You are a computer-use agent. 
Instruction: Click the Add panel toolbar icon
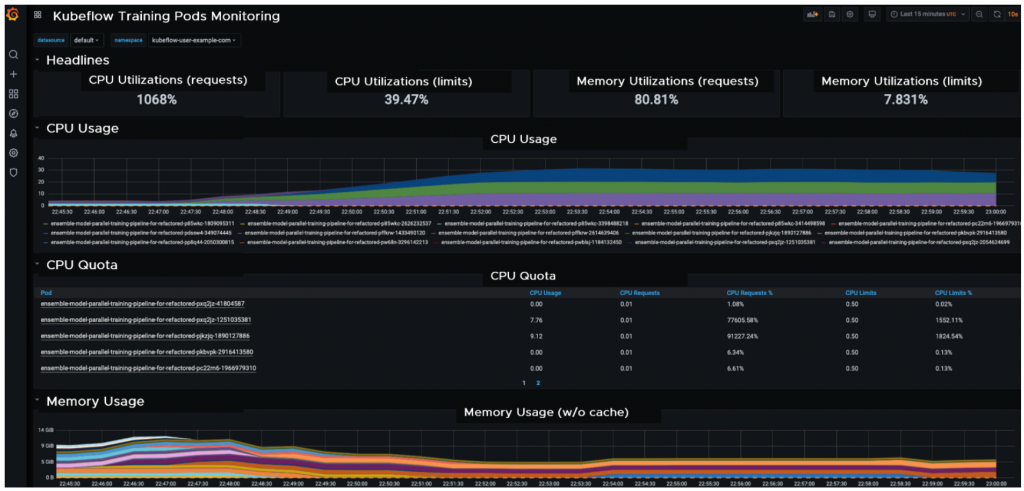tap(813, 14)
